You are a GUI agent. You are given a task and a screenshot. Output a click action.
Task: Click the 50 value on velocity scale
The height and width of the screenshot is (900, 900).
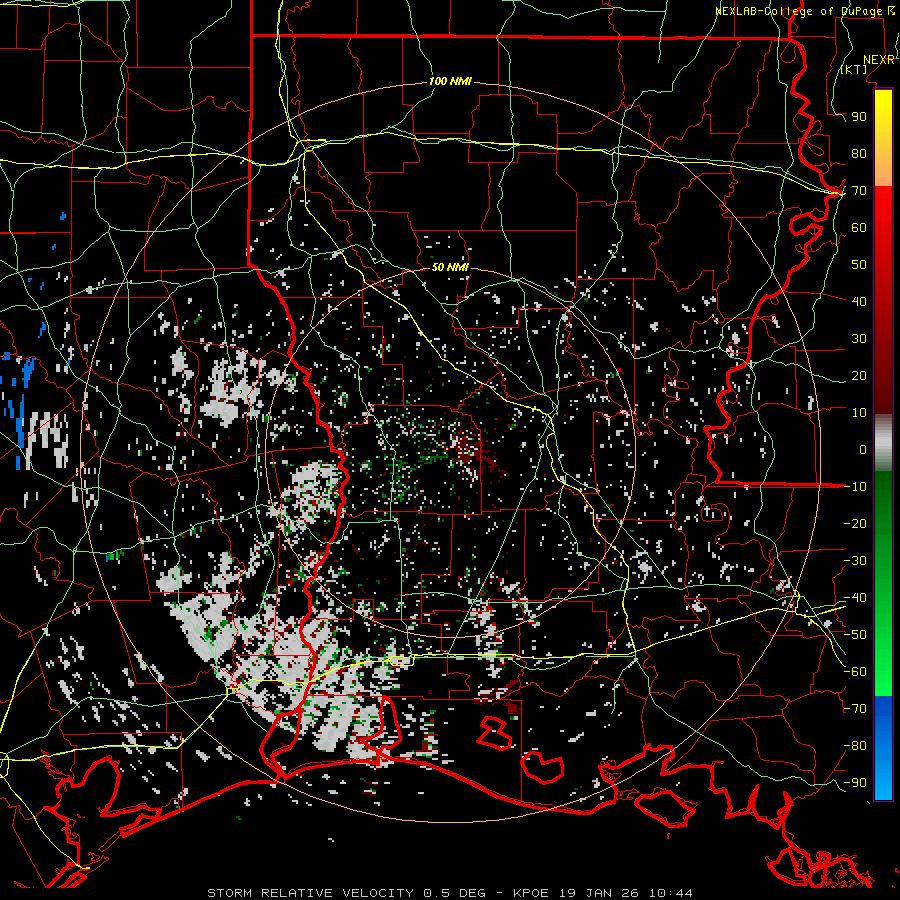pyautogui.click(x=859, y=265)
